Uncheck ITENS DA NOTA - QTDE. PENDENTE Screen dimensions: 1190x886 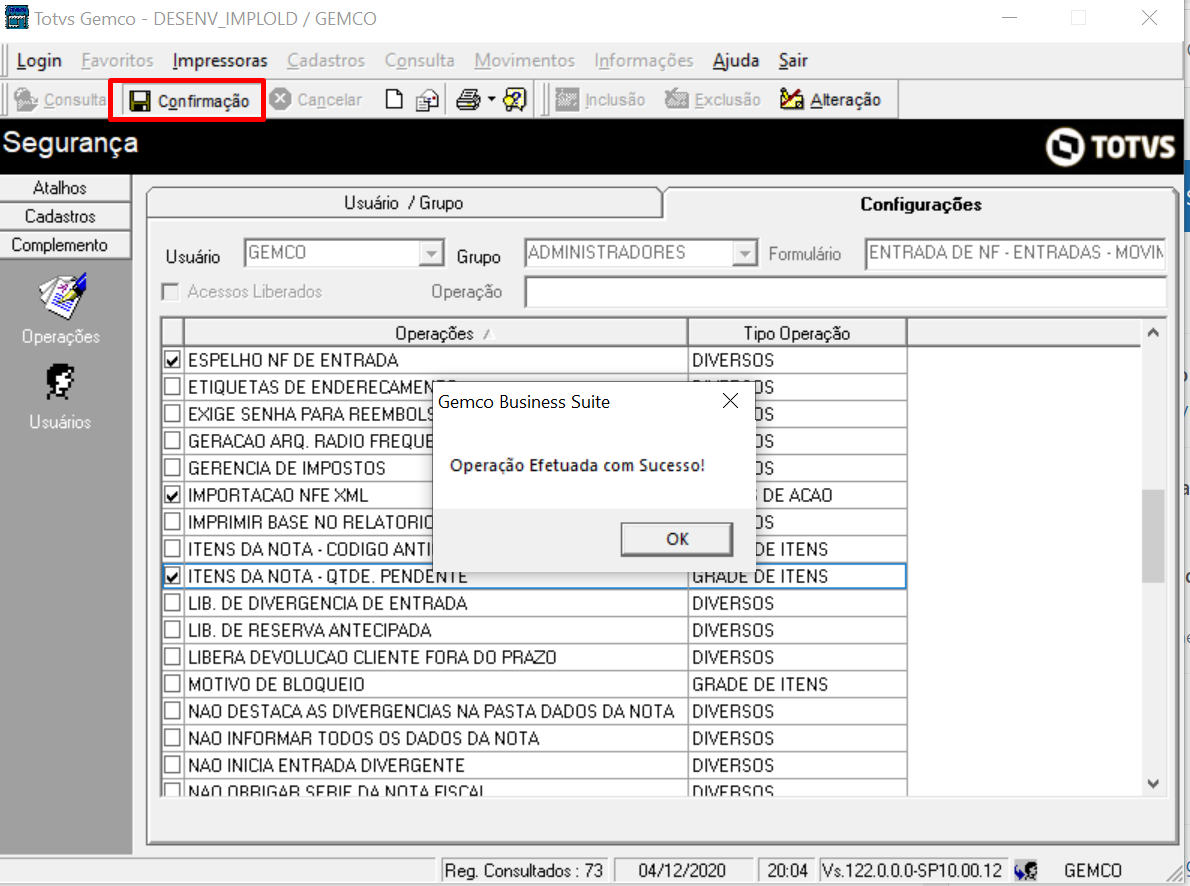172,576
